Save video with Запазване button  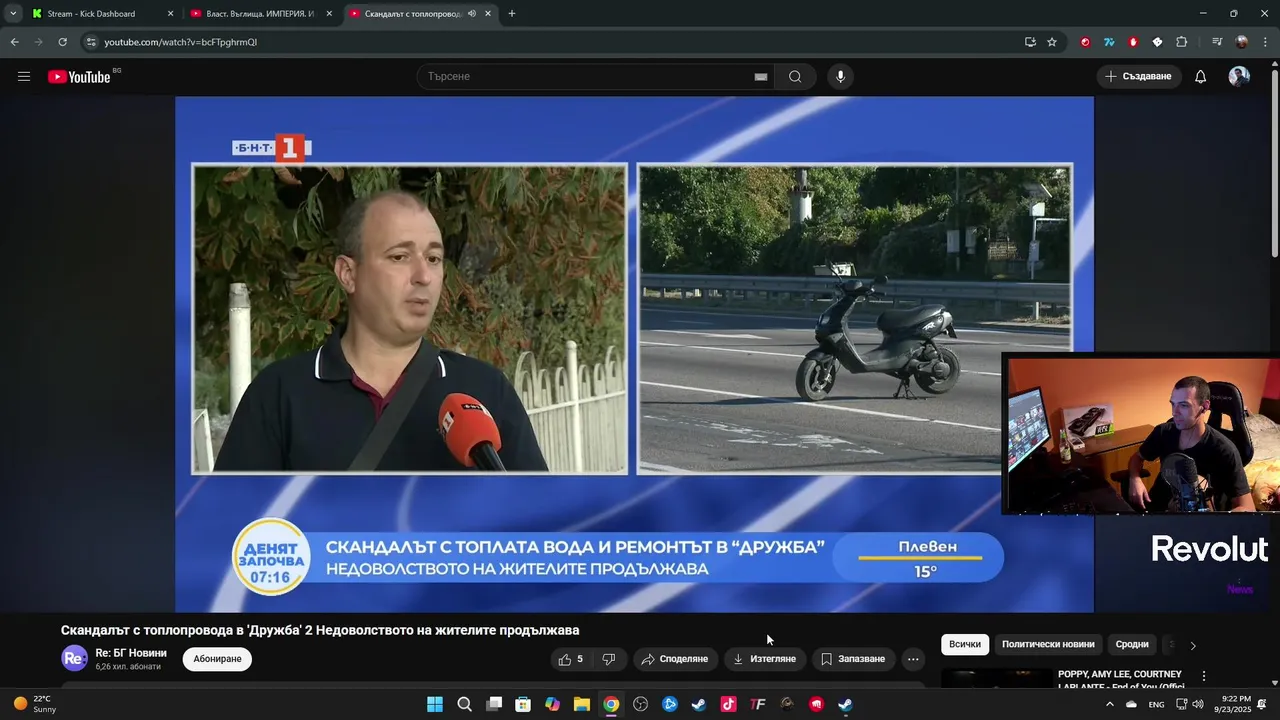click(x=853, y=659)
